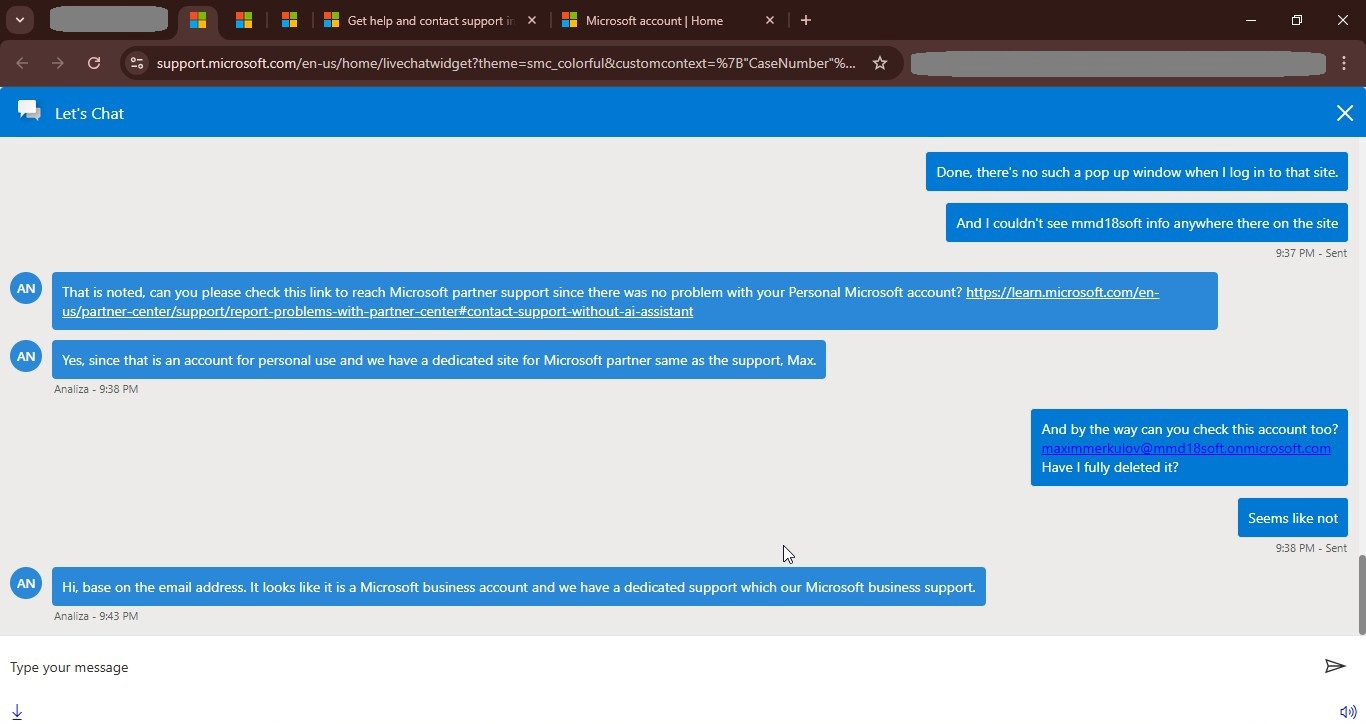Click the address bar URL

pos(506,63)
